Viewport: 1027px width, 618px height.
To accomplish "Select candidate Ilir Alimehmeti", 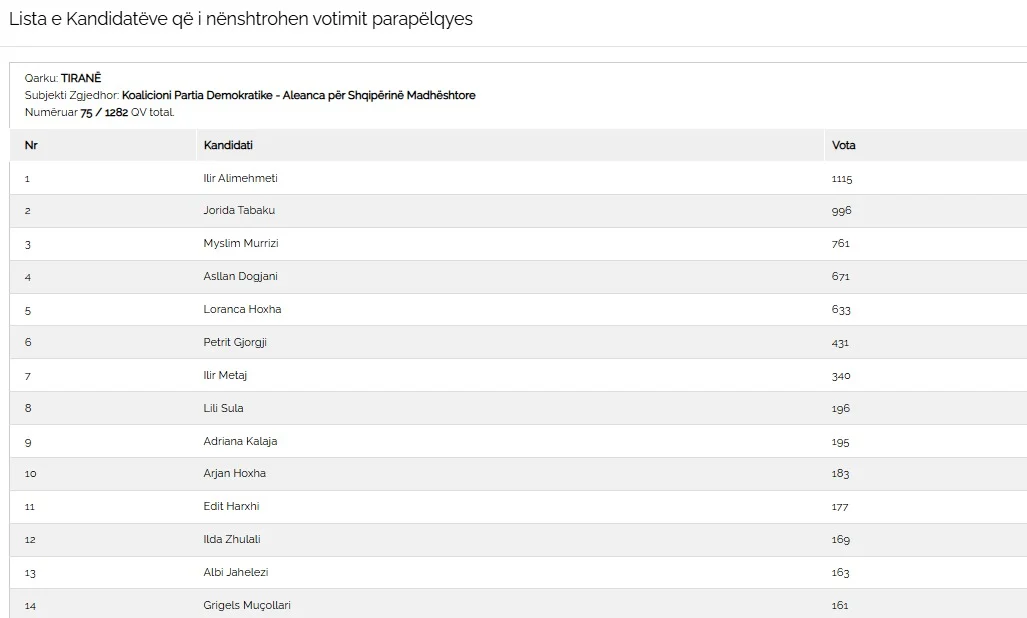I will tap(240, 178).
